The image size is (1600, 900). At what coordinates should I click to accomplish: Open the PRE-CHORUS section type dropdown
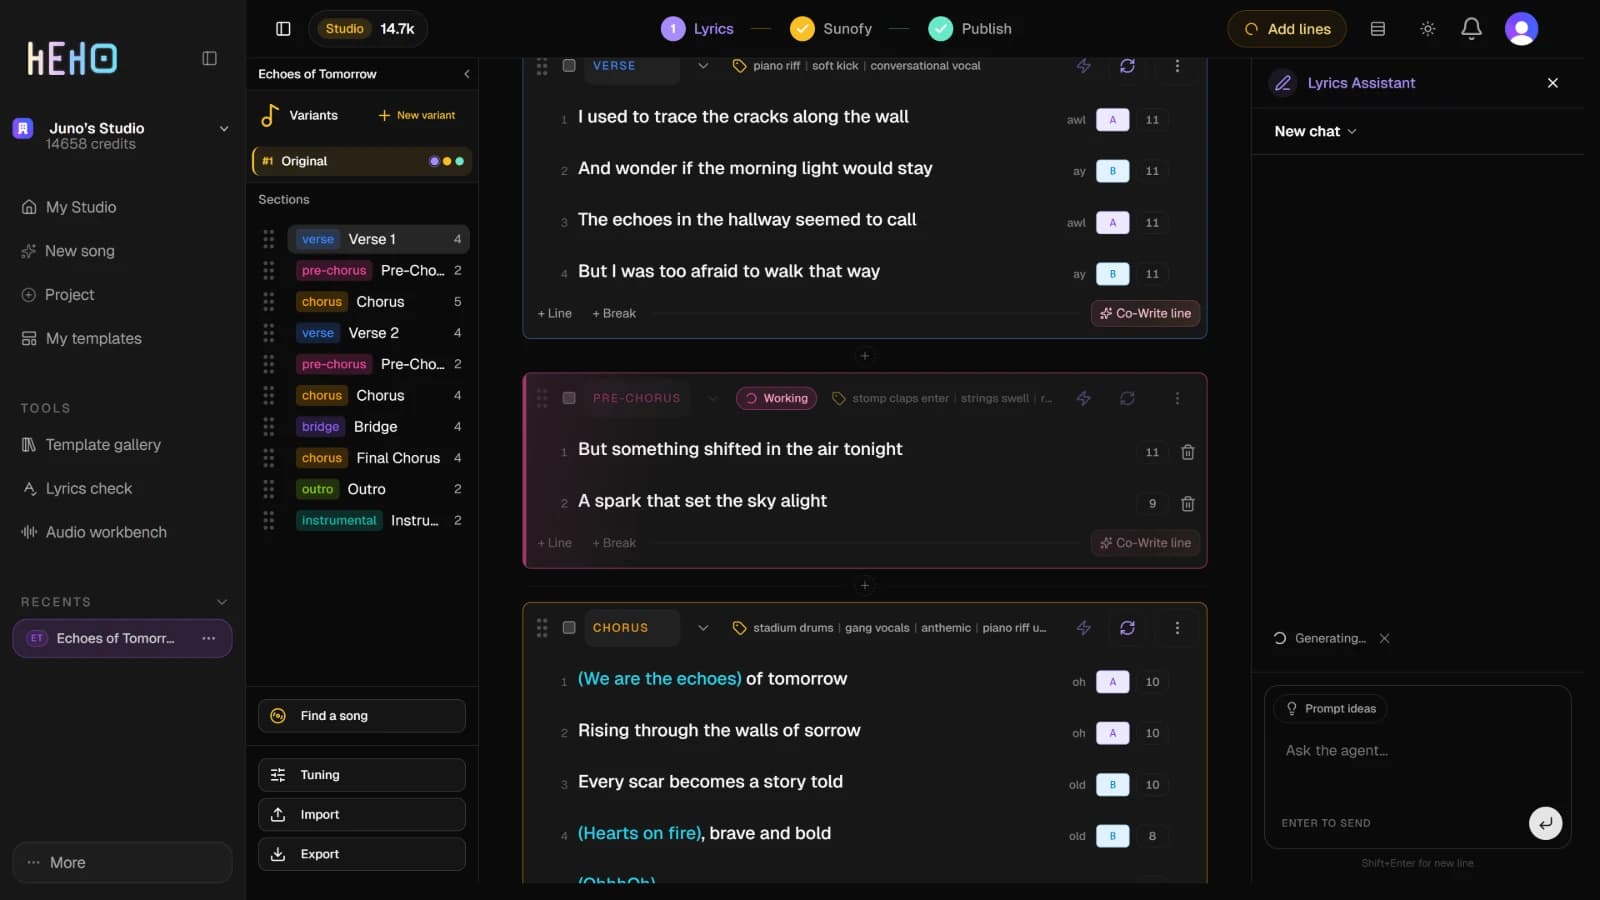tap(713, 398)
